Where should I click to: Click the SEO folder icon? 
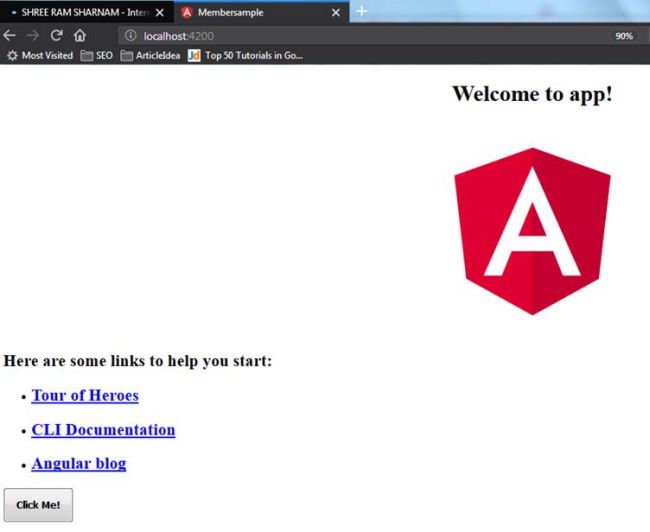[87, 55]
